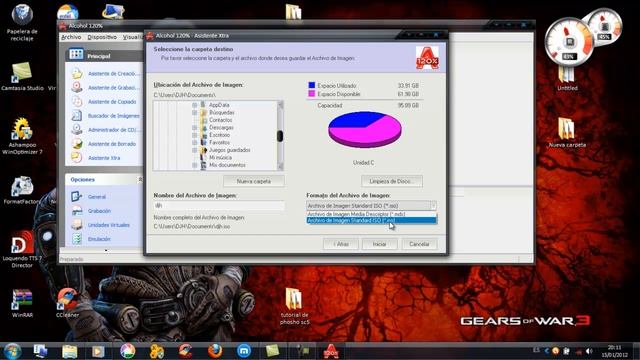Open the Archivo menu
The height and width of the screenshot is (360, 640).
pos(71,37)
